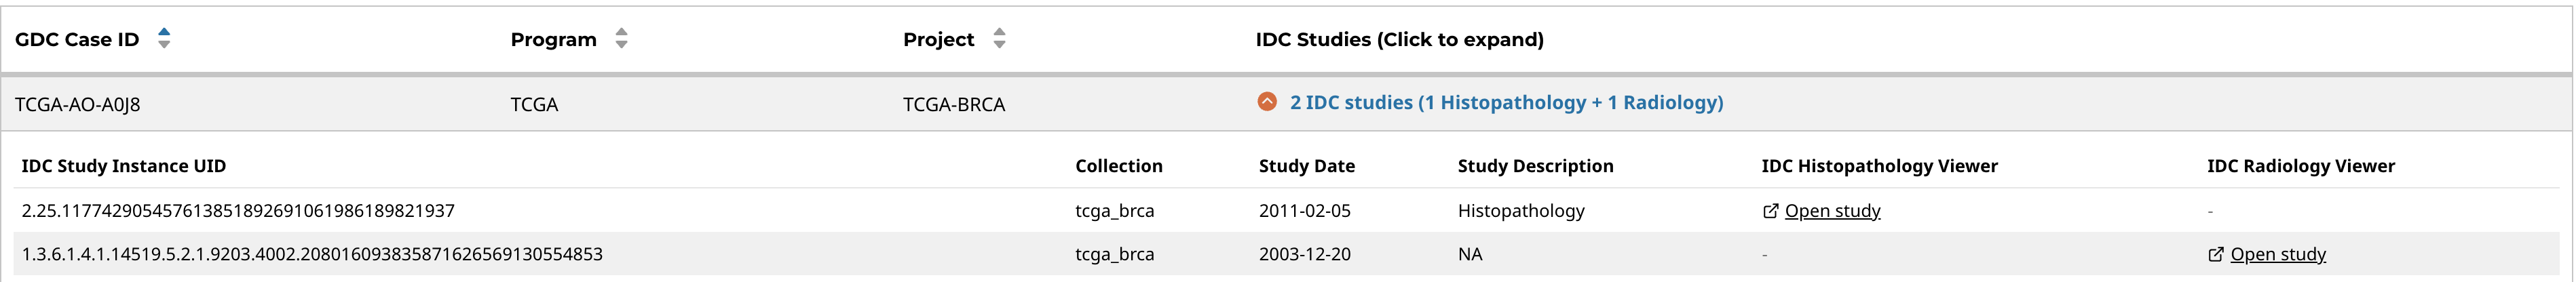Open study in IDC Histopathology Viewer
The height and width of the screenshot is (282, 2576).
pos(1832,211)
